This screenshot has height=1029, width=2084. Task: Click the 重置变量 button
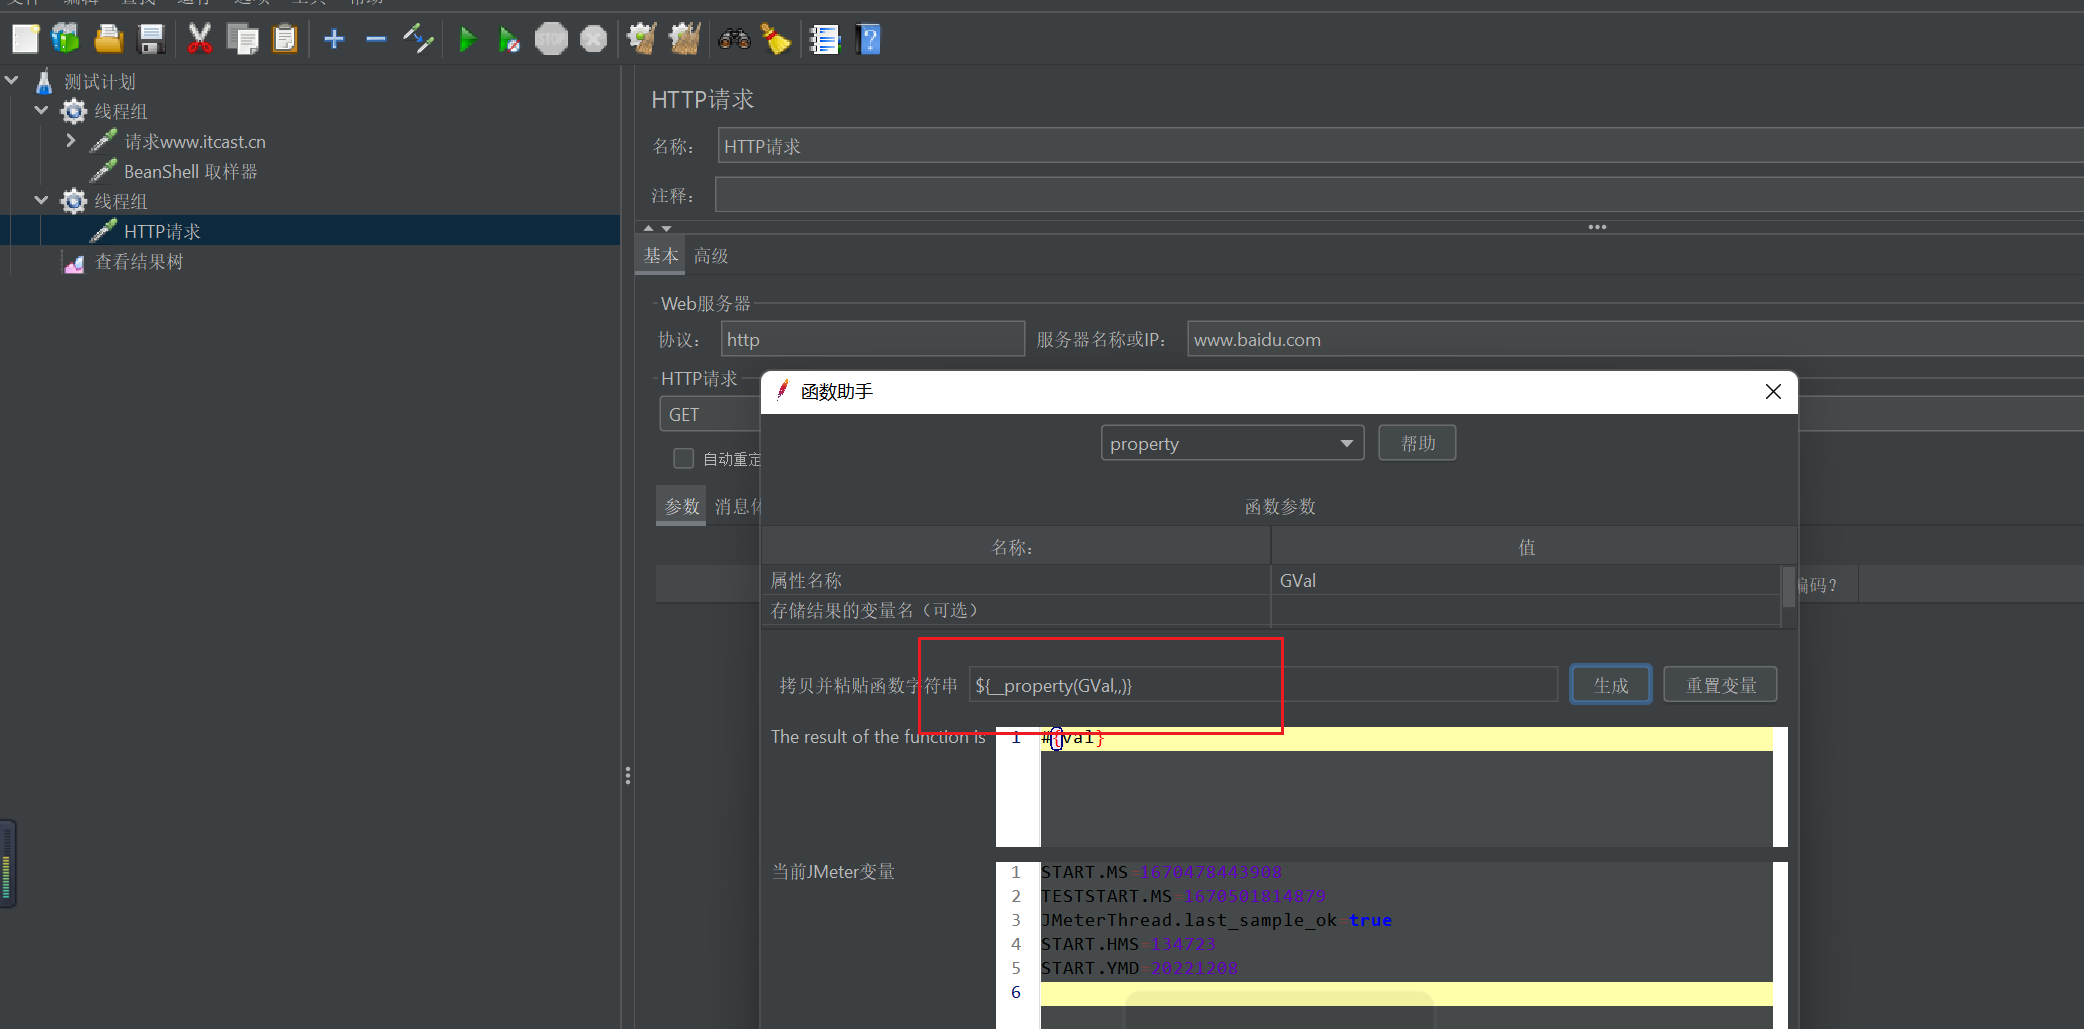(1721, 685)
